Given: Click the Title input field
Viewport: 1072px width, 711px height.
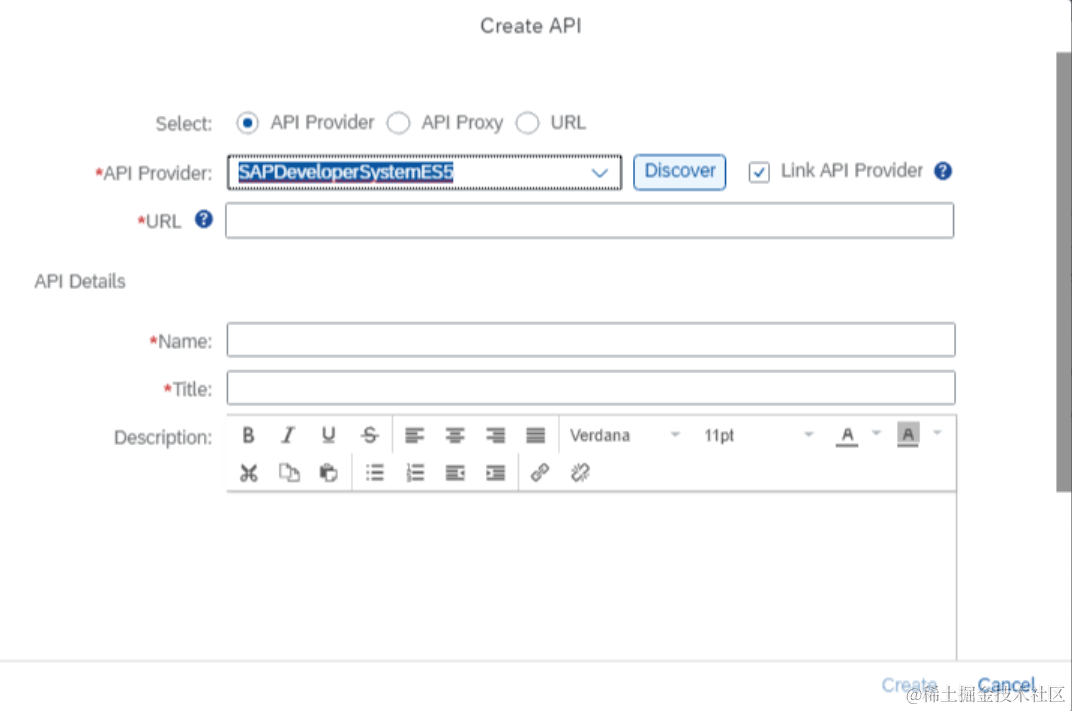Looking at the screenshot, I should pyautogui.click(x=591, y=388).
